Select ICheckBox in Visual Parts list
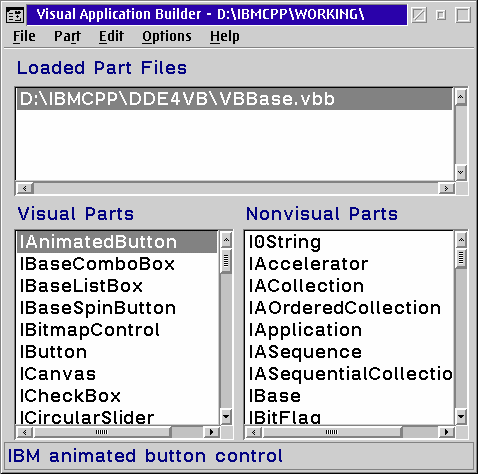This screenshot has width=478, height=474. [117, 396]
